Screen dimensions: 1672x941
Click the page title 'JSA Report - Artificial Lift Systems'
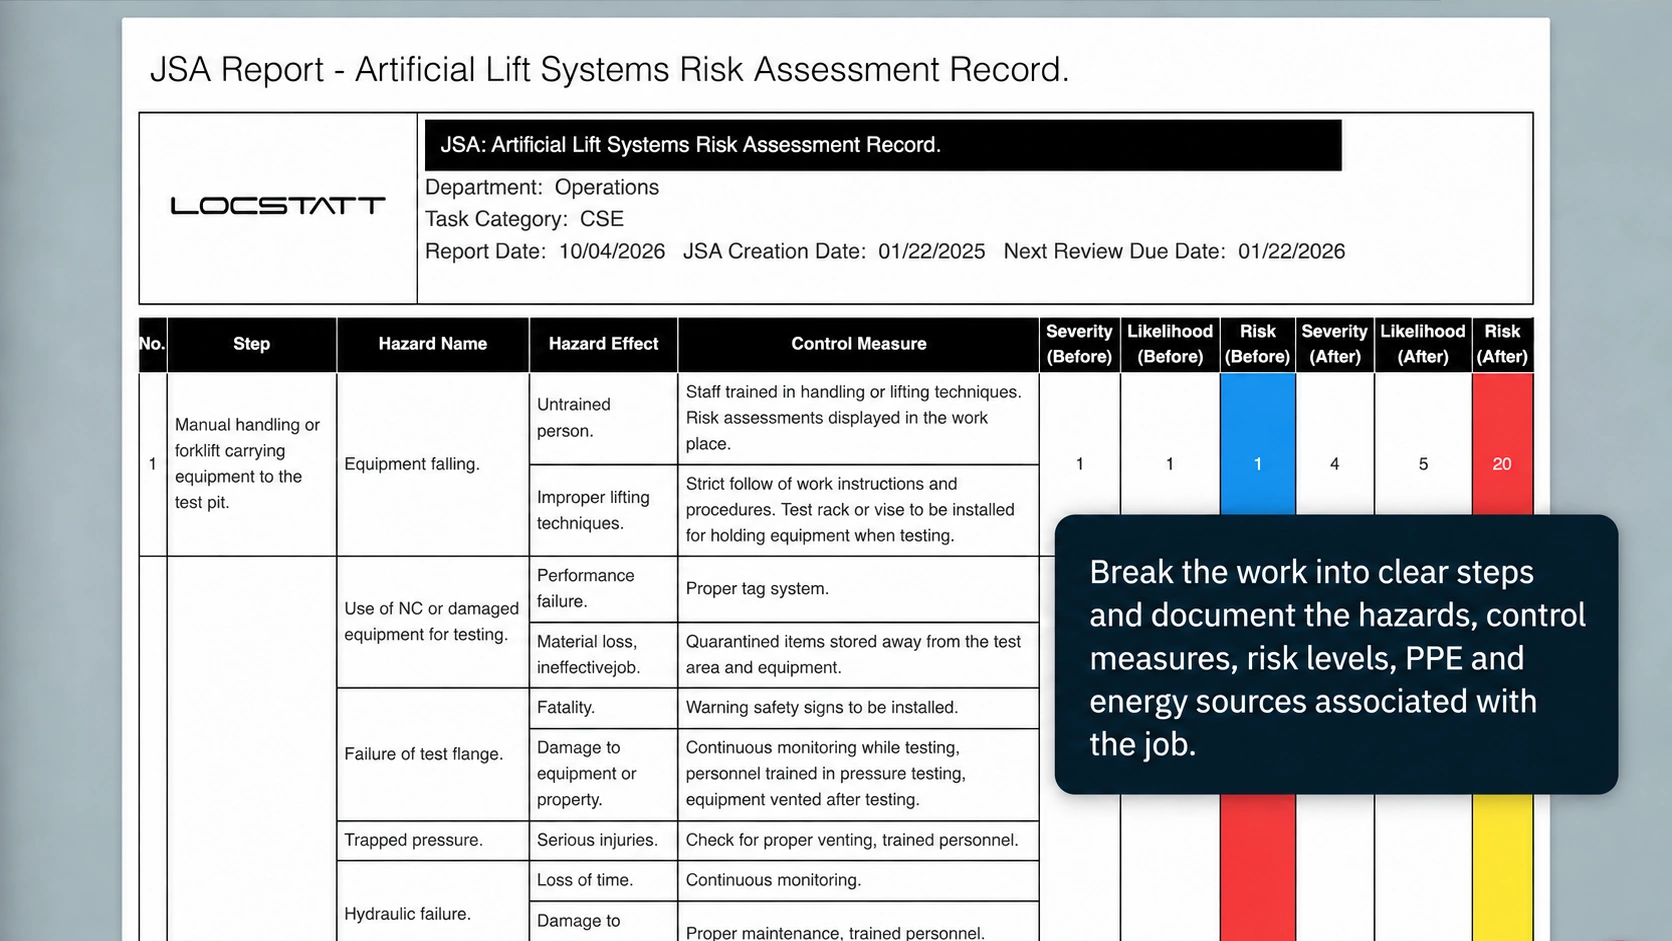pos(610,70)
